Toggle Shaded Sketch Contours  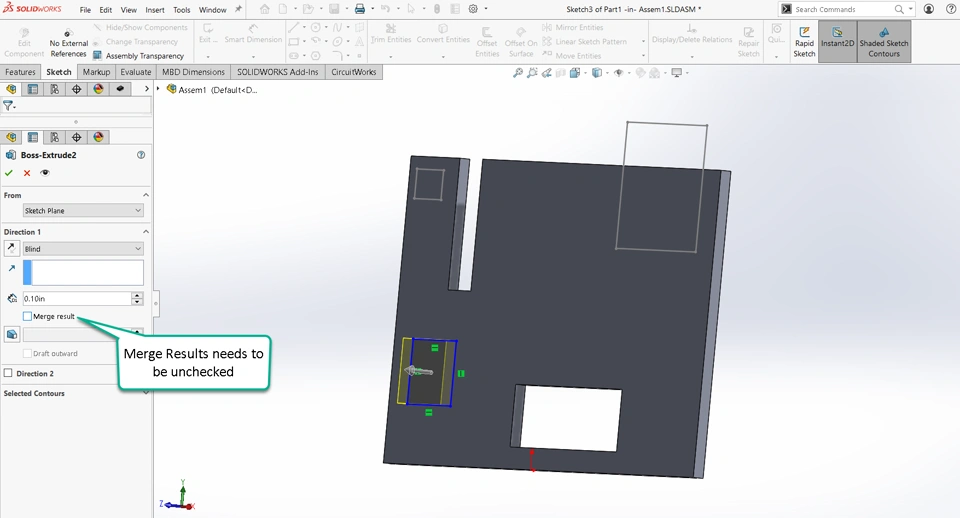(x=883, y=42)
